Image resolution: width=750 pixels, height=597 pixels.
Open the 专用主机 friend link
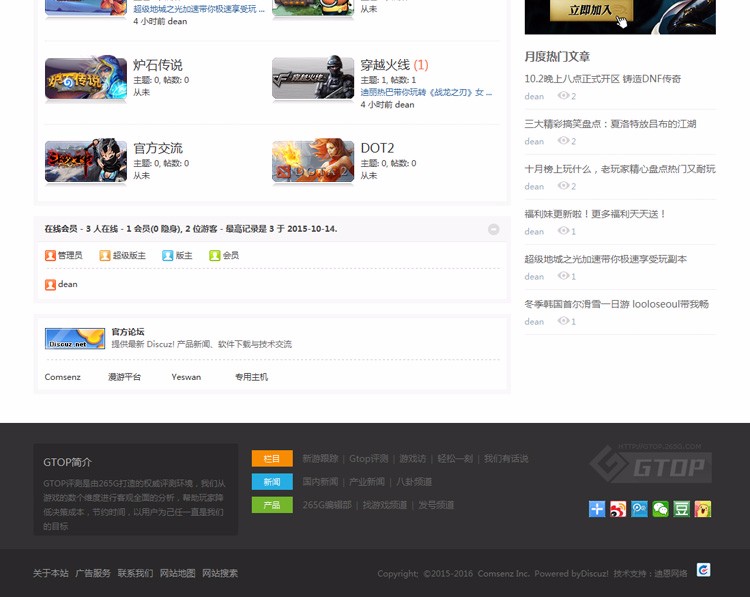(x=252, y=377)
